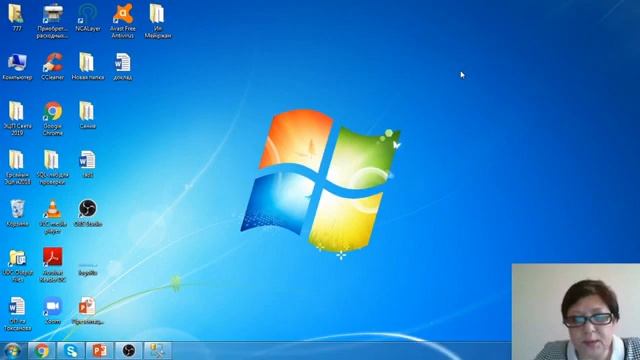Select the SQL folder above VLC

(53, 167)
